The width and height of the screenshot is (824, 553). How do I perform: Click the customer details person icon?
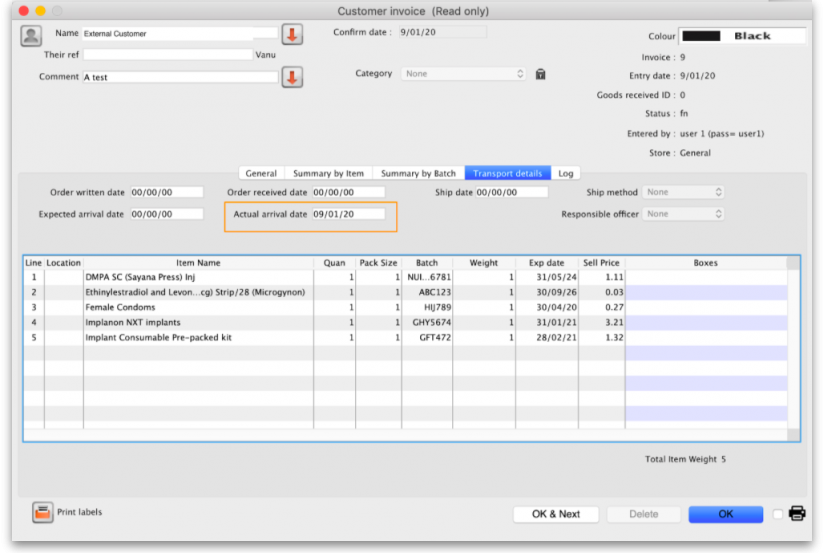click(x=31, y=35)
